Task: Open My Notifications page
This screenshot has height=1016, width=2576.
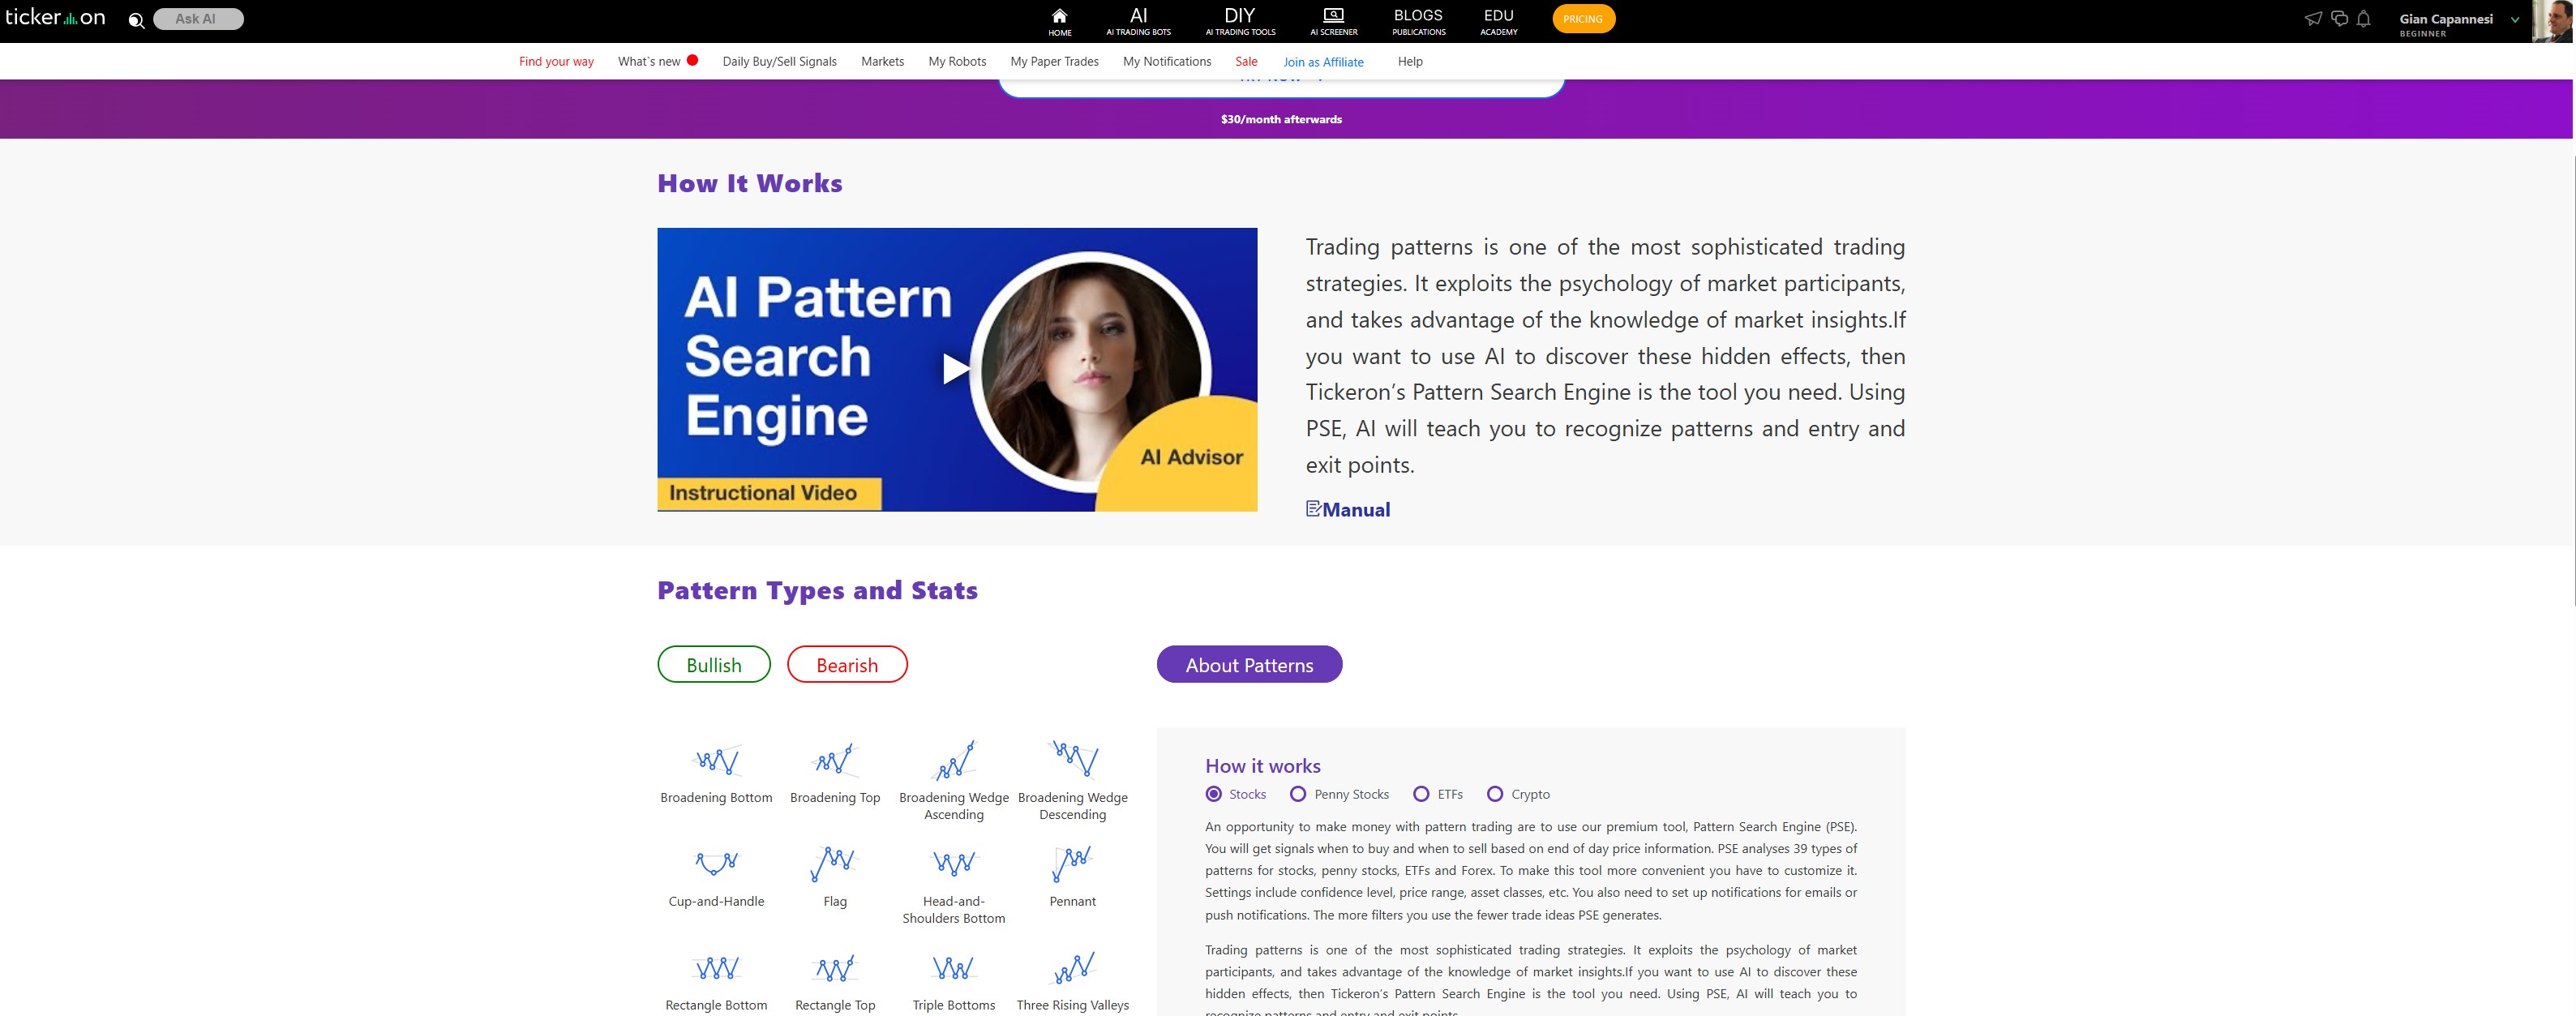Action: (x=1166, y=62)
